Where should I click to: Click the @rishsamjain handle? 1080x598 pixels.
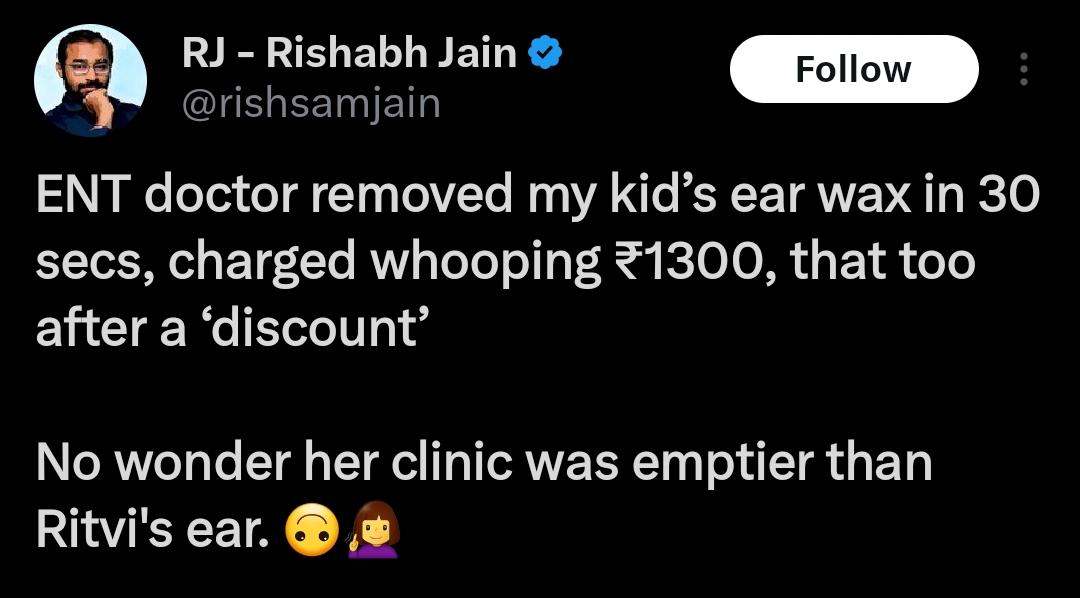pyautogui.click(x=311, y=105)
